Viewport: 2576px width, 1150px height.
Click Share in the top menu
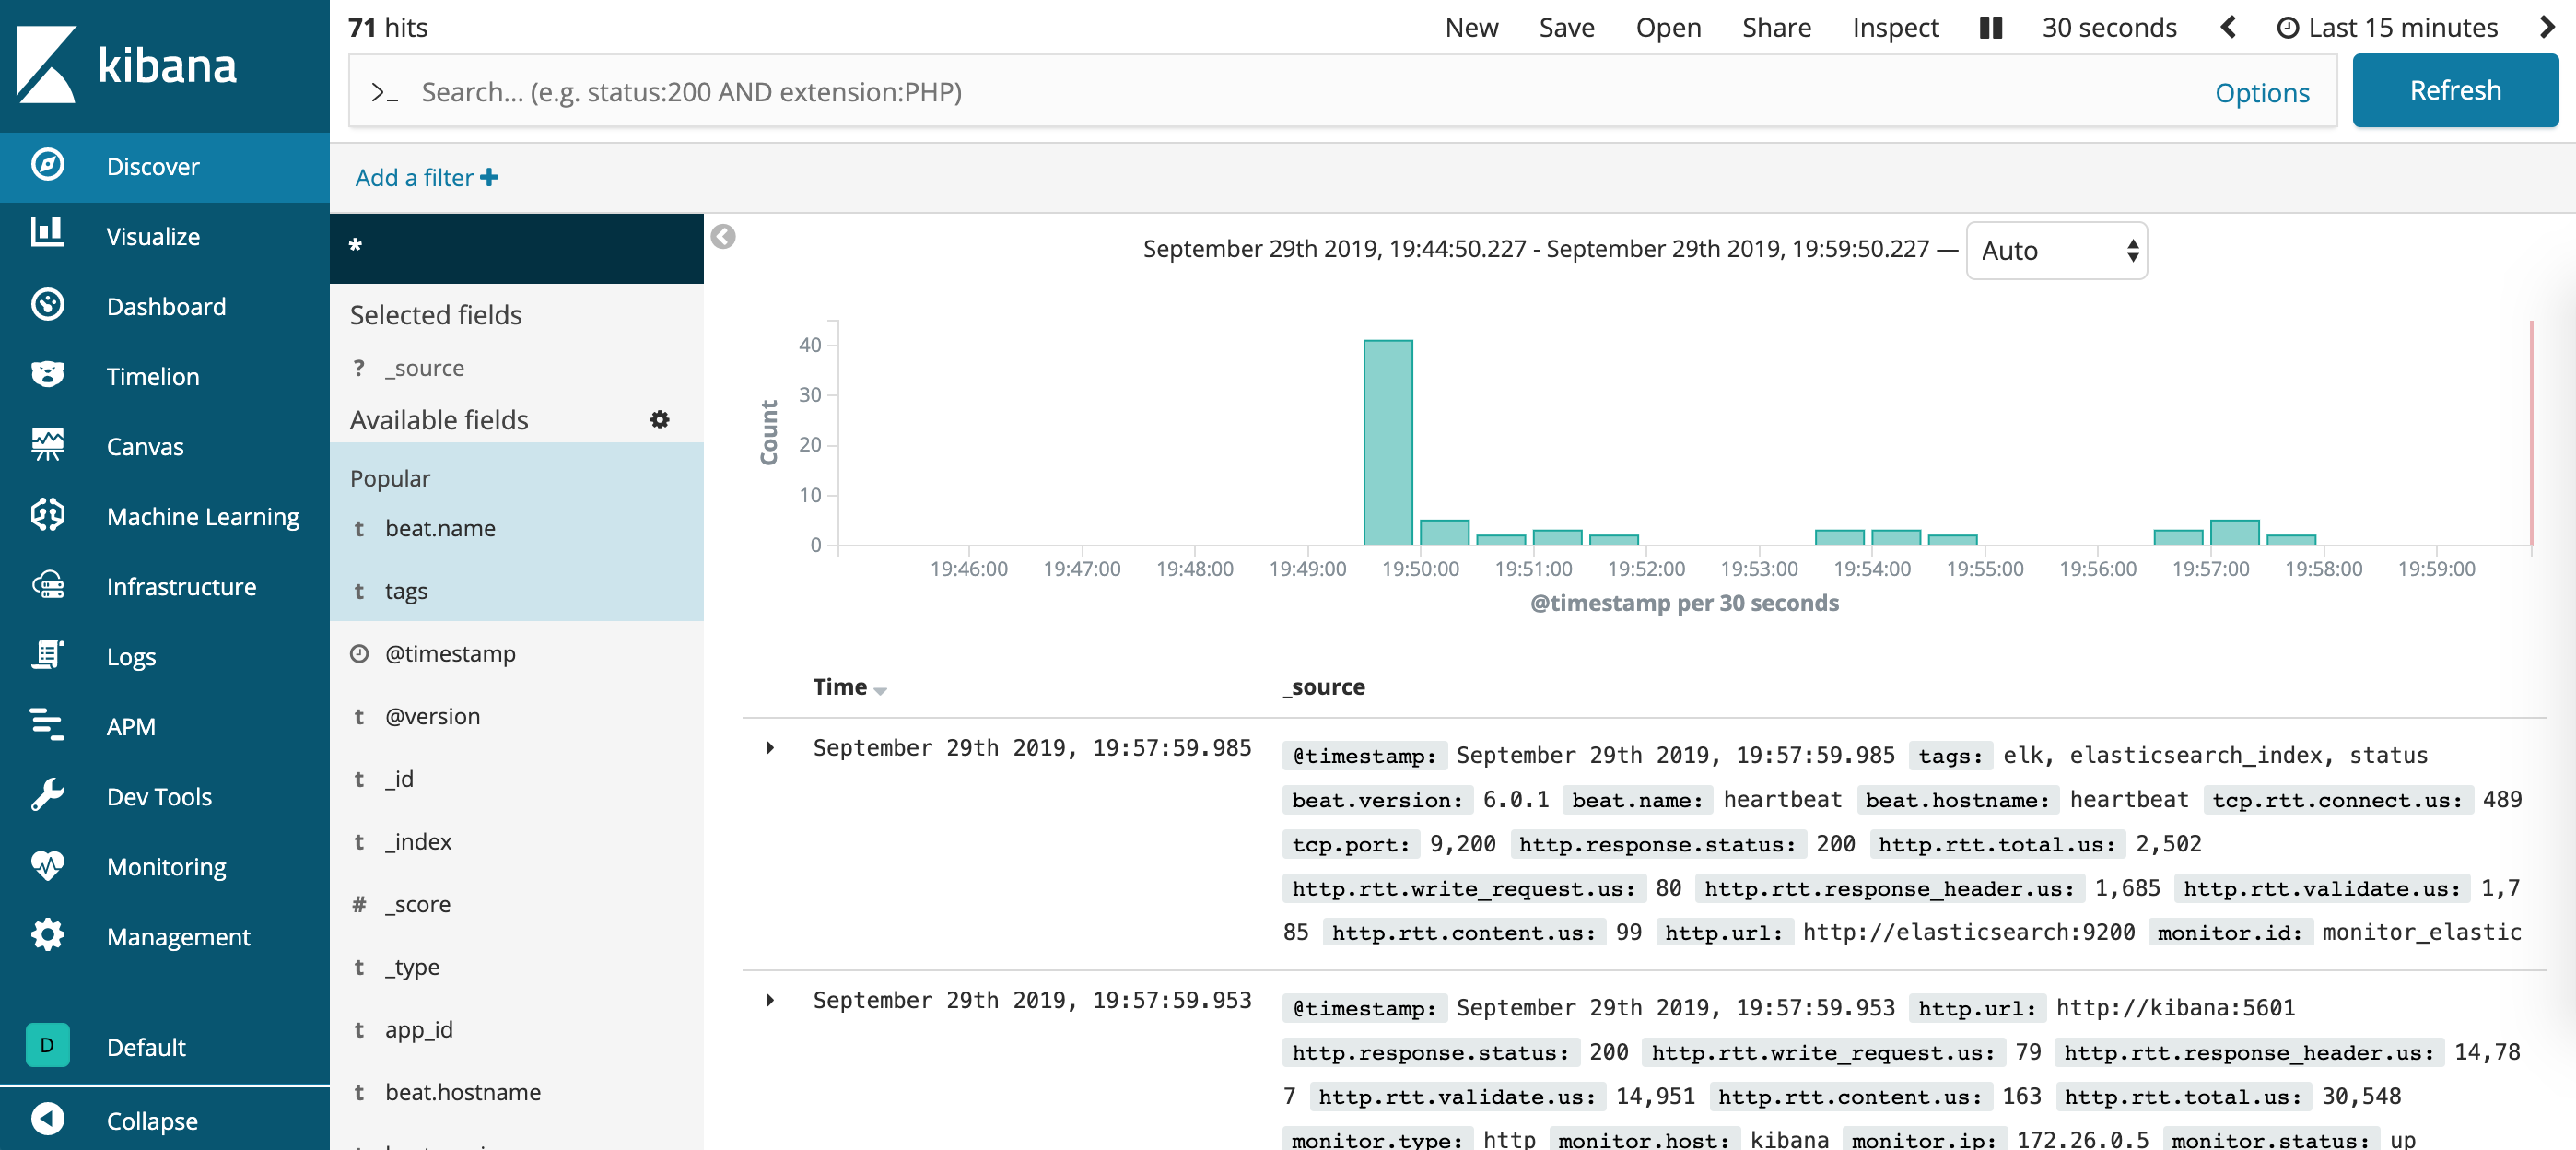coord(1775,28)
